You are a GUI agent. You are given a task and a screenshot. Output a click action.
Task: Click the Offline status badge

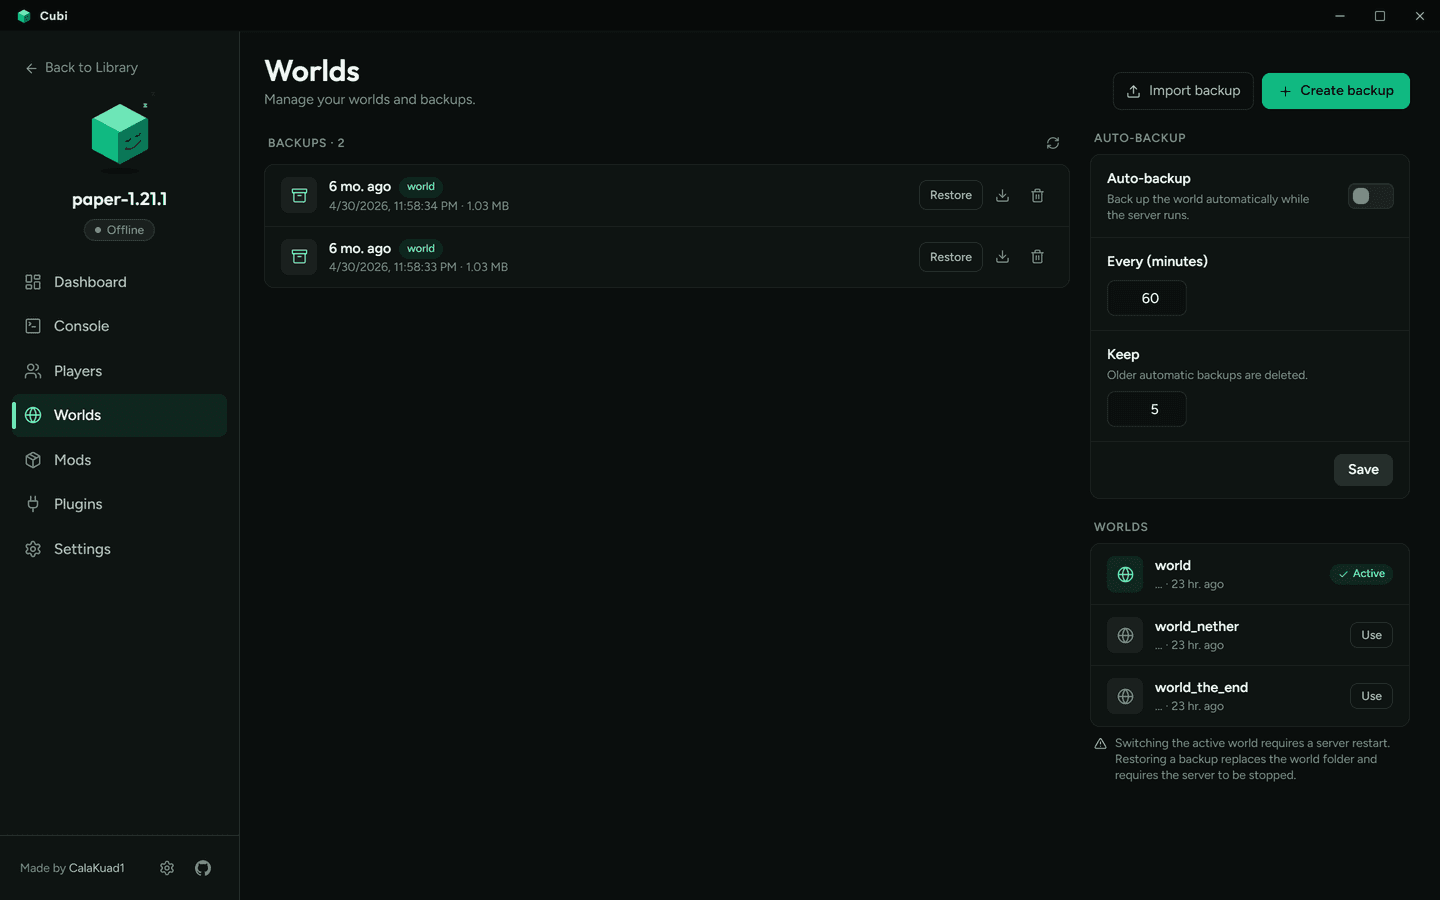click(x=119, y=230)
